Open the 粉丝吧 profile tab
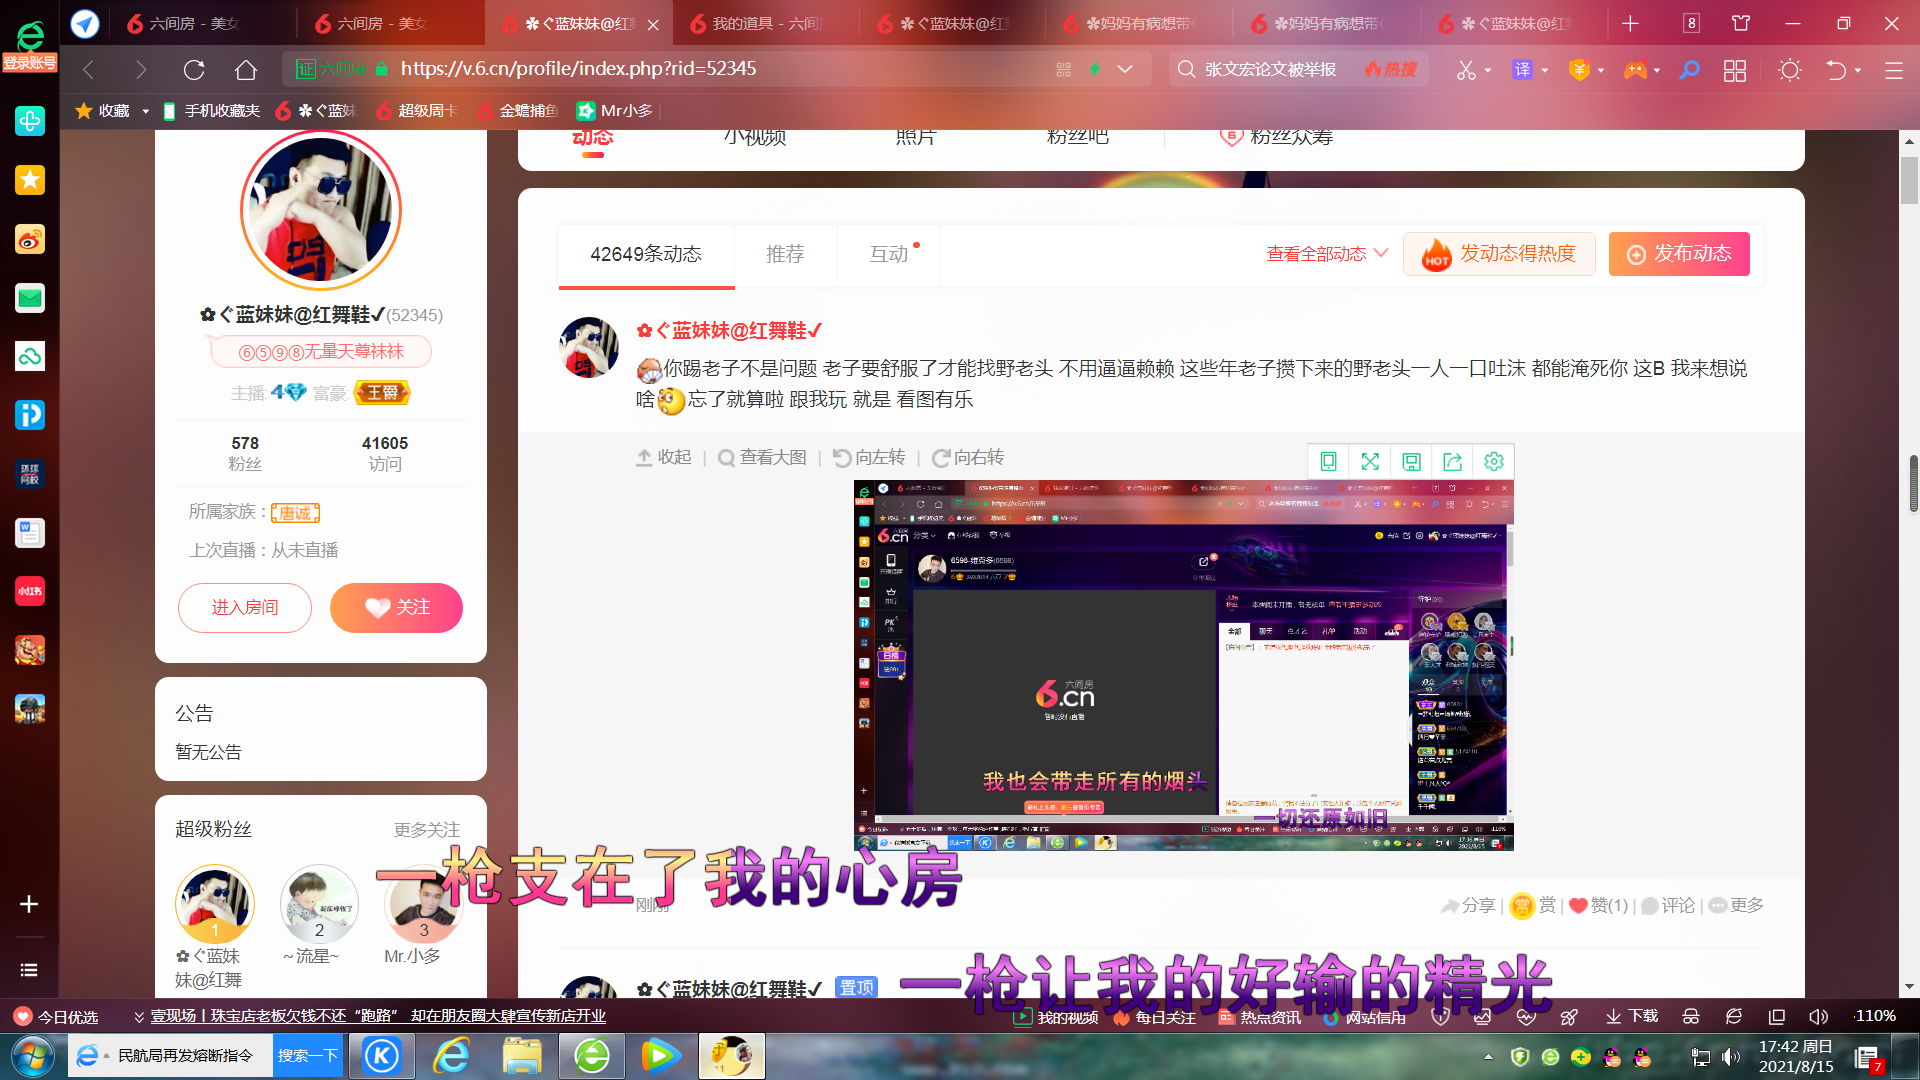The height and width of the screenshot is (1080, 1920). click(1077, 137)
